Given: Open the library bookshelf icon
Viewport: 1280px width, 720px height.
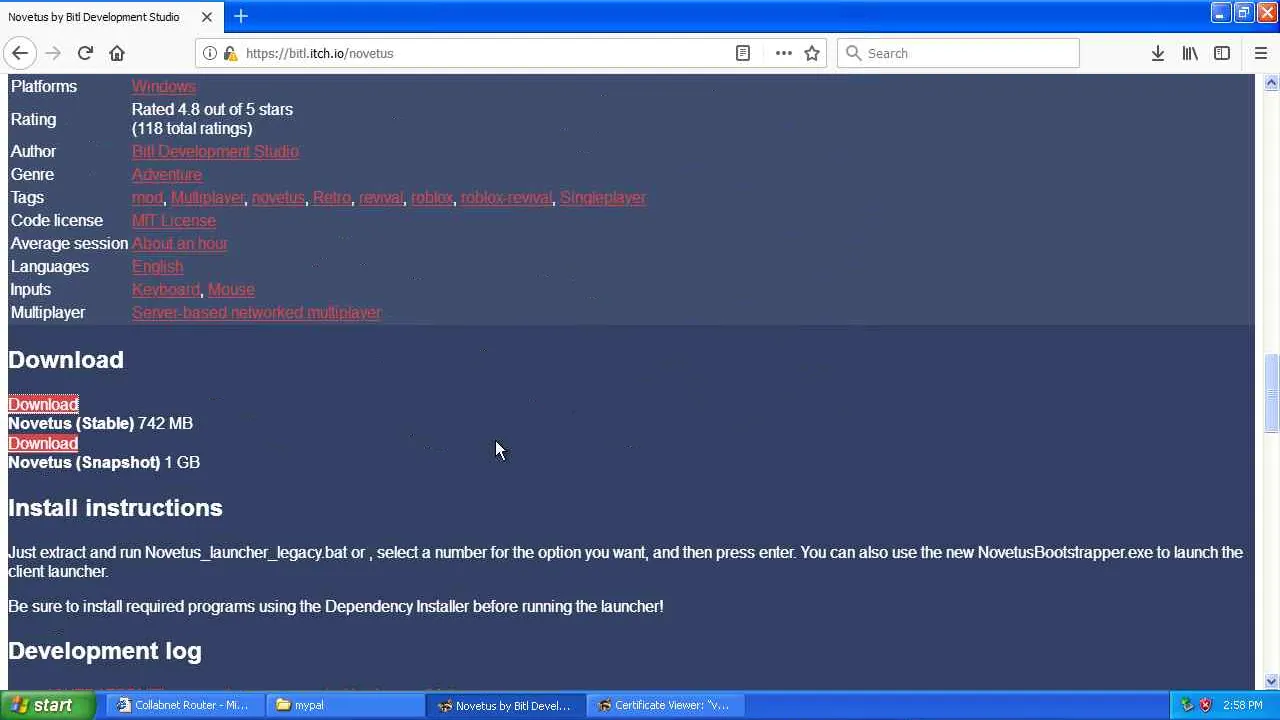Looking at the screenshot, I should tap(1190, 53).
